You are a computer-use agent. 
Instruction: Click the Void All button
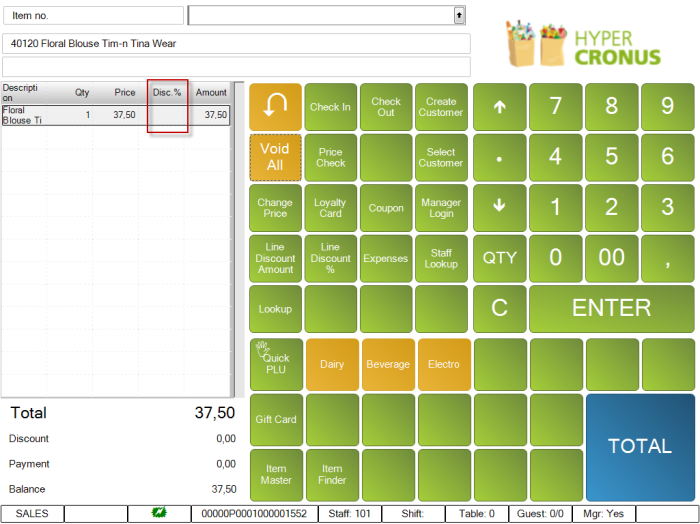(x=275, y=157)
